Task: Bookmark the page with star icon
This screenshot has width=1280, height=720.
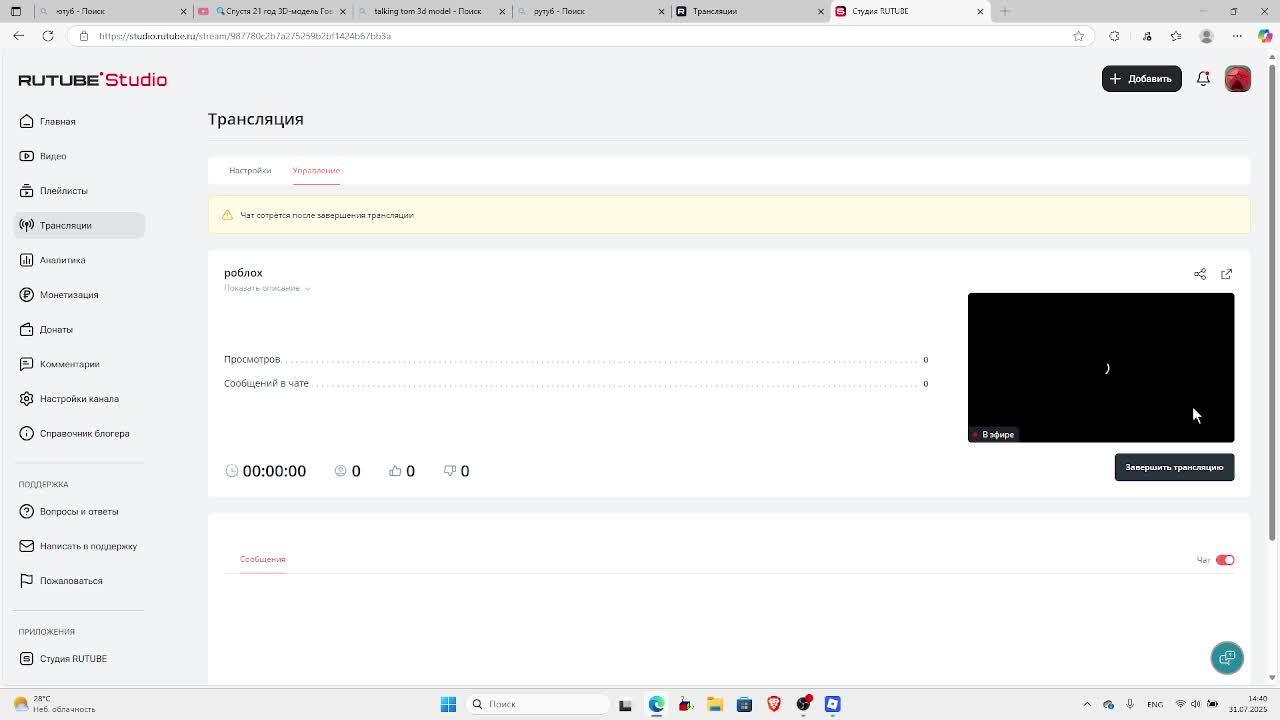Action: coord(1078,36)
